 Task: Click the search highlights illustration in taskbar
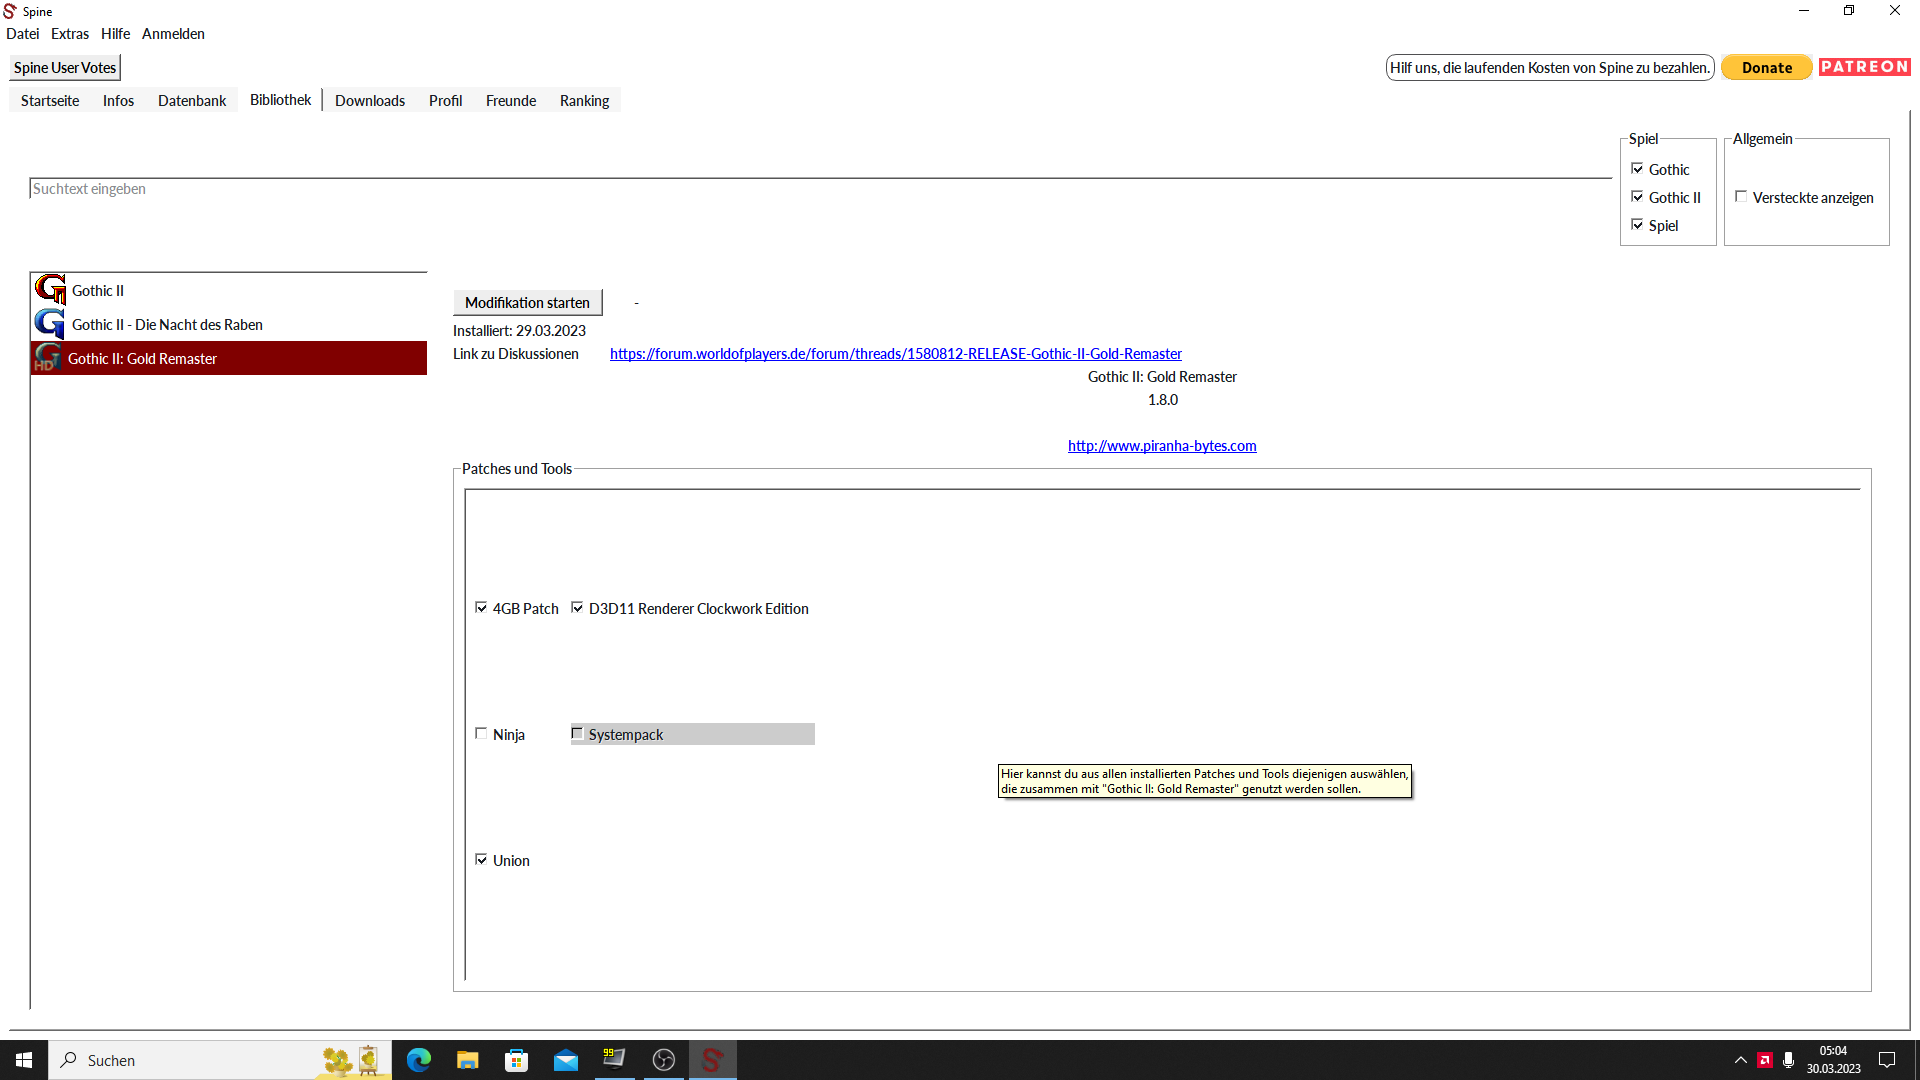(x=352, y=1060)
